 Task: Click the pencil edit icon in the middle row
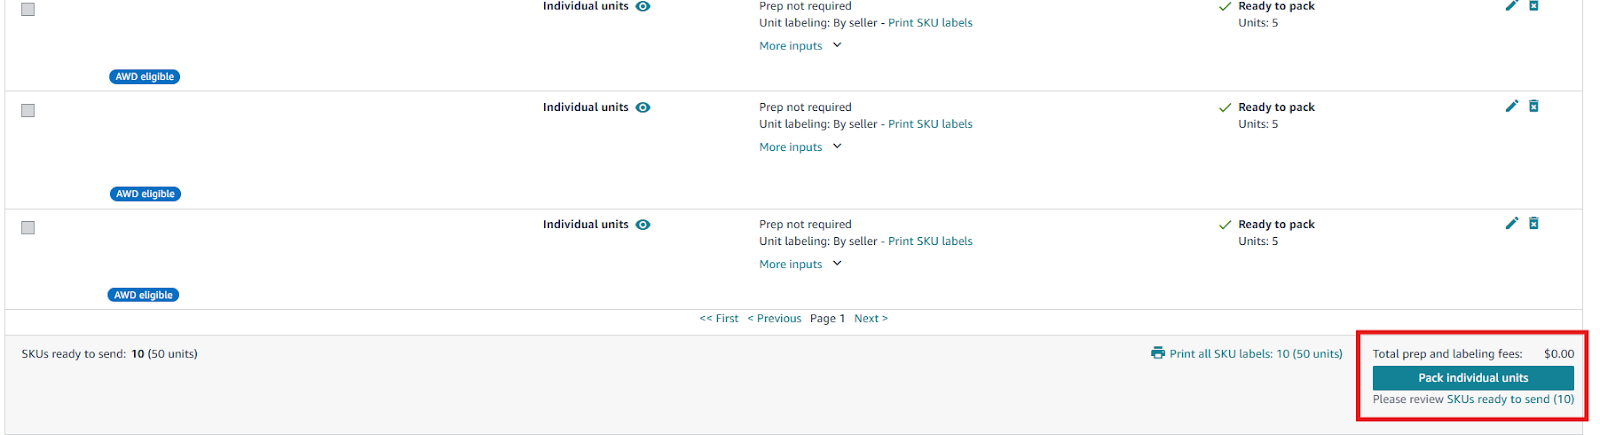1511,106
